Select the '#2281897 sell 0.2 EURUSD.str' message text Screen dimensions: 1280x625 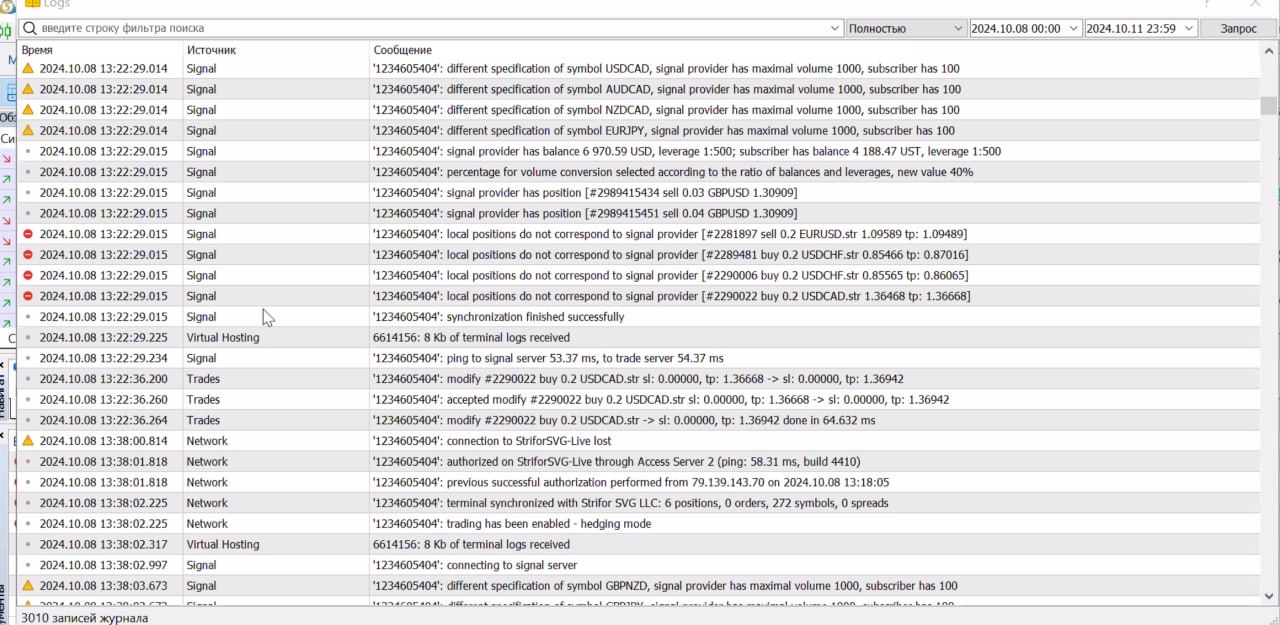pyautogui.click(x=670, y=234)
